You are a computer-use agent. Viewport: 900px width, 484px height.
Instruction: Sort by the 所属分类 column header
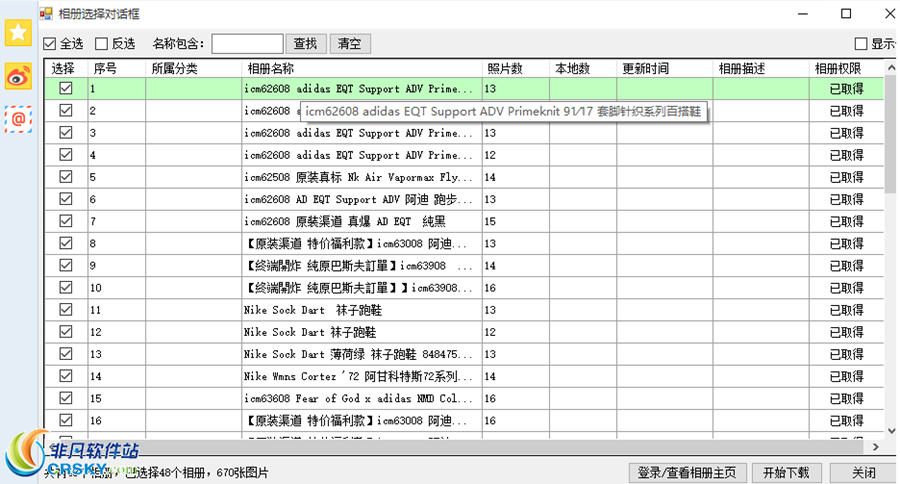point(193,68)
